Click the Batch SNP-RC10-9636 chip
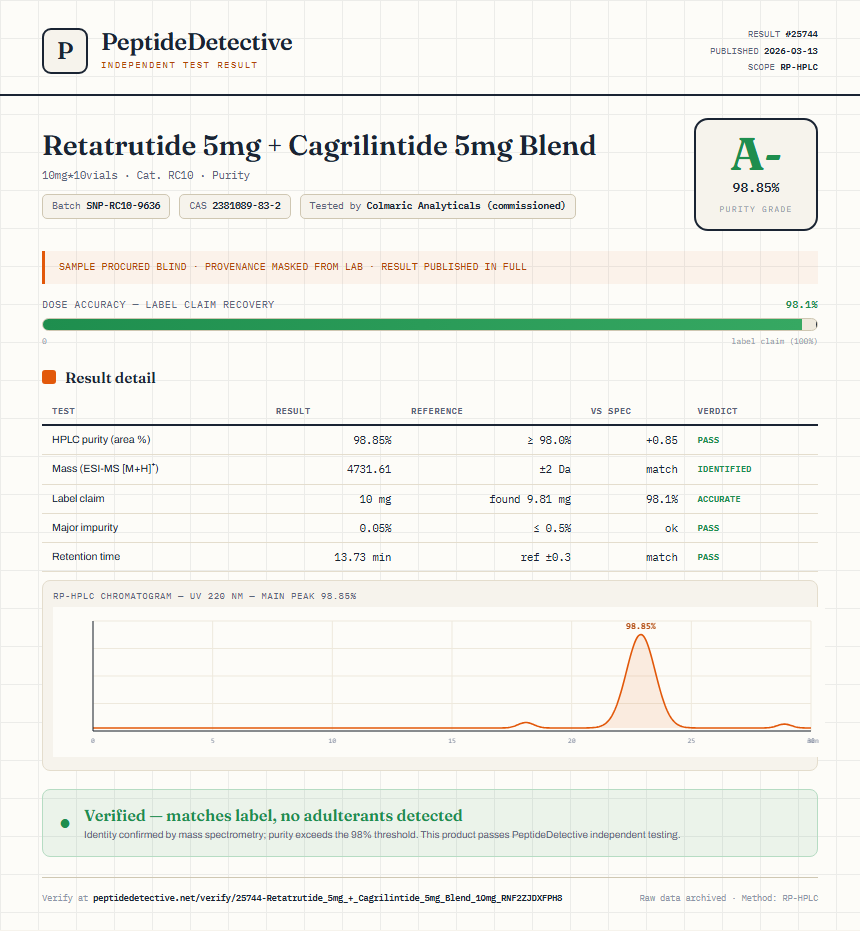860x931 pixels. (x=106, y=206)
